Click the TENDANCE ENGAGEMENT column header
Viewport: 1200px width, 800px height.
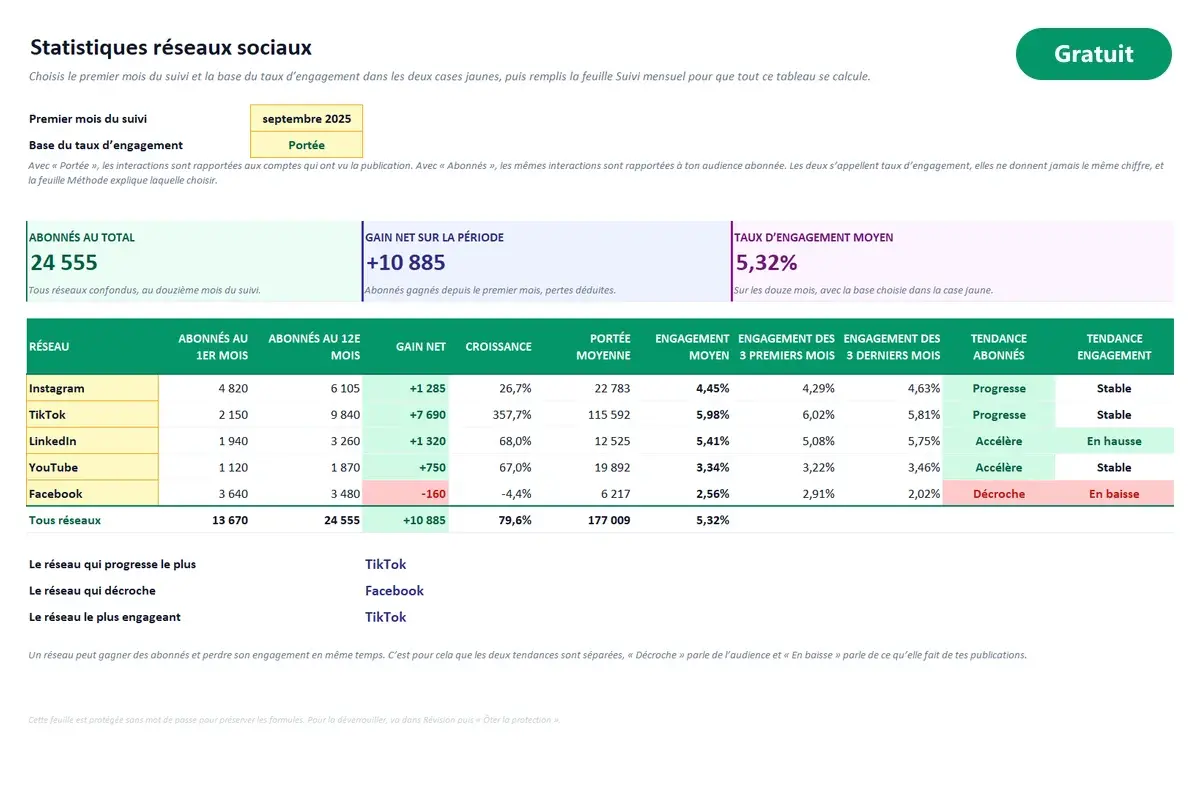pos(1115,347)
